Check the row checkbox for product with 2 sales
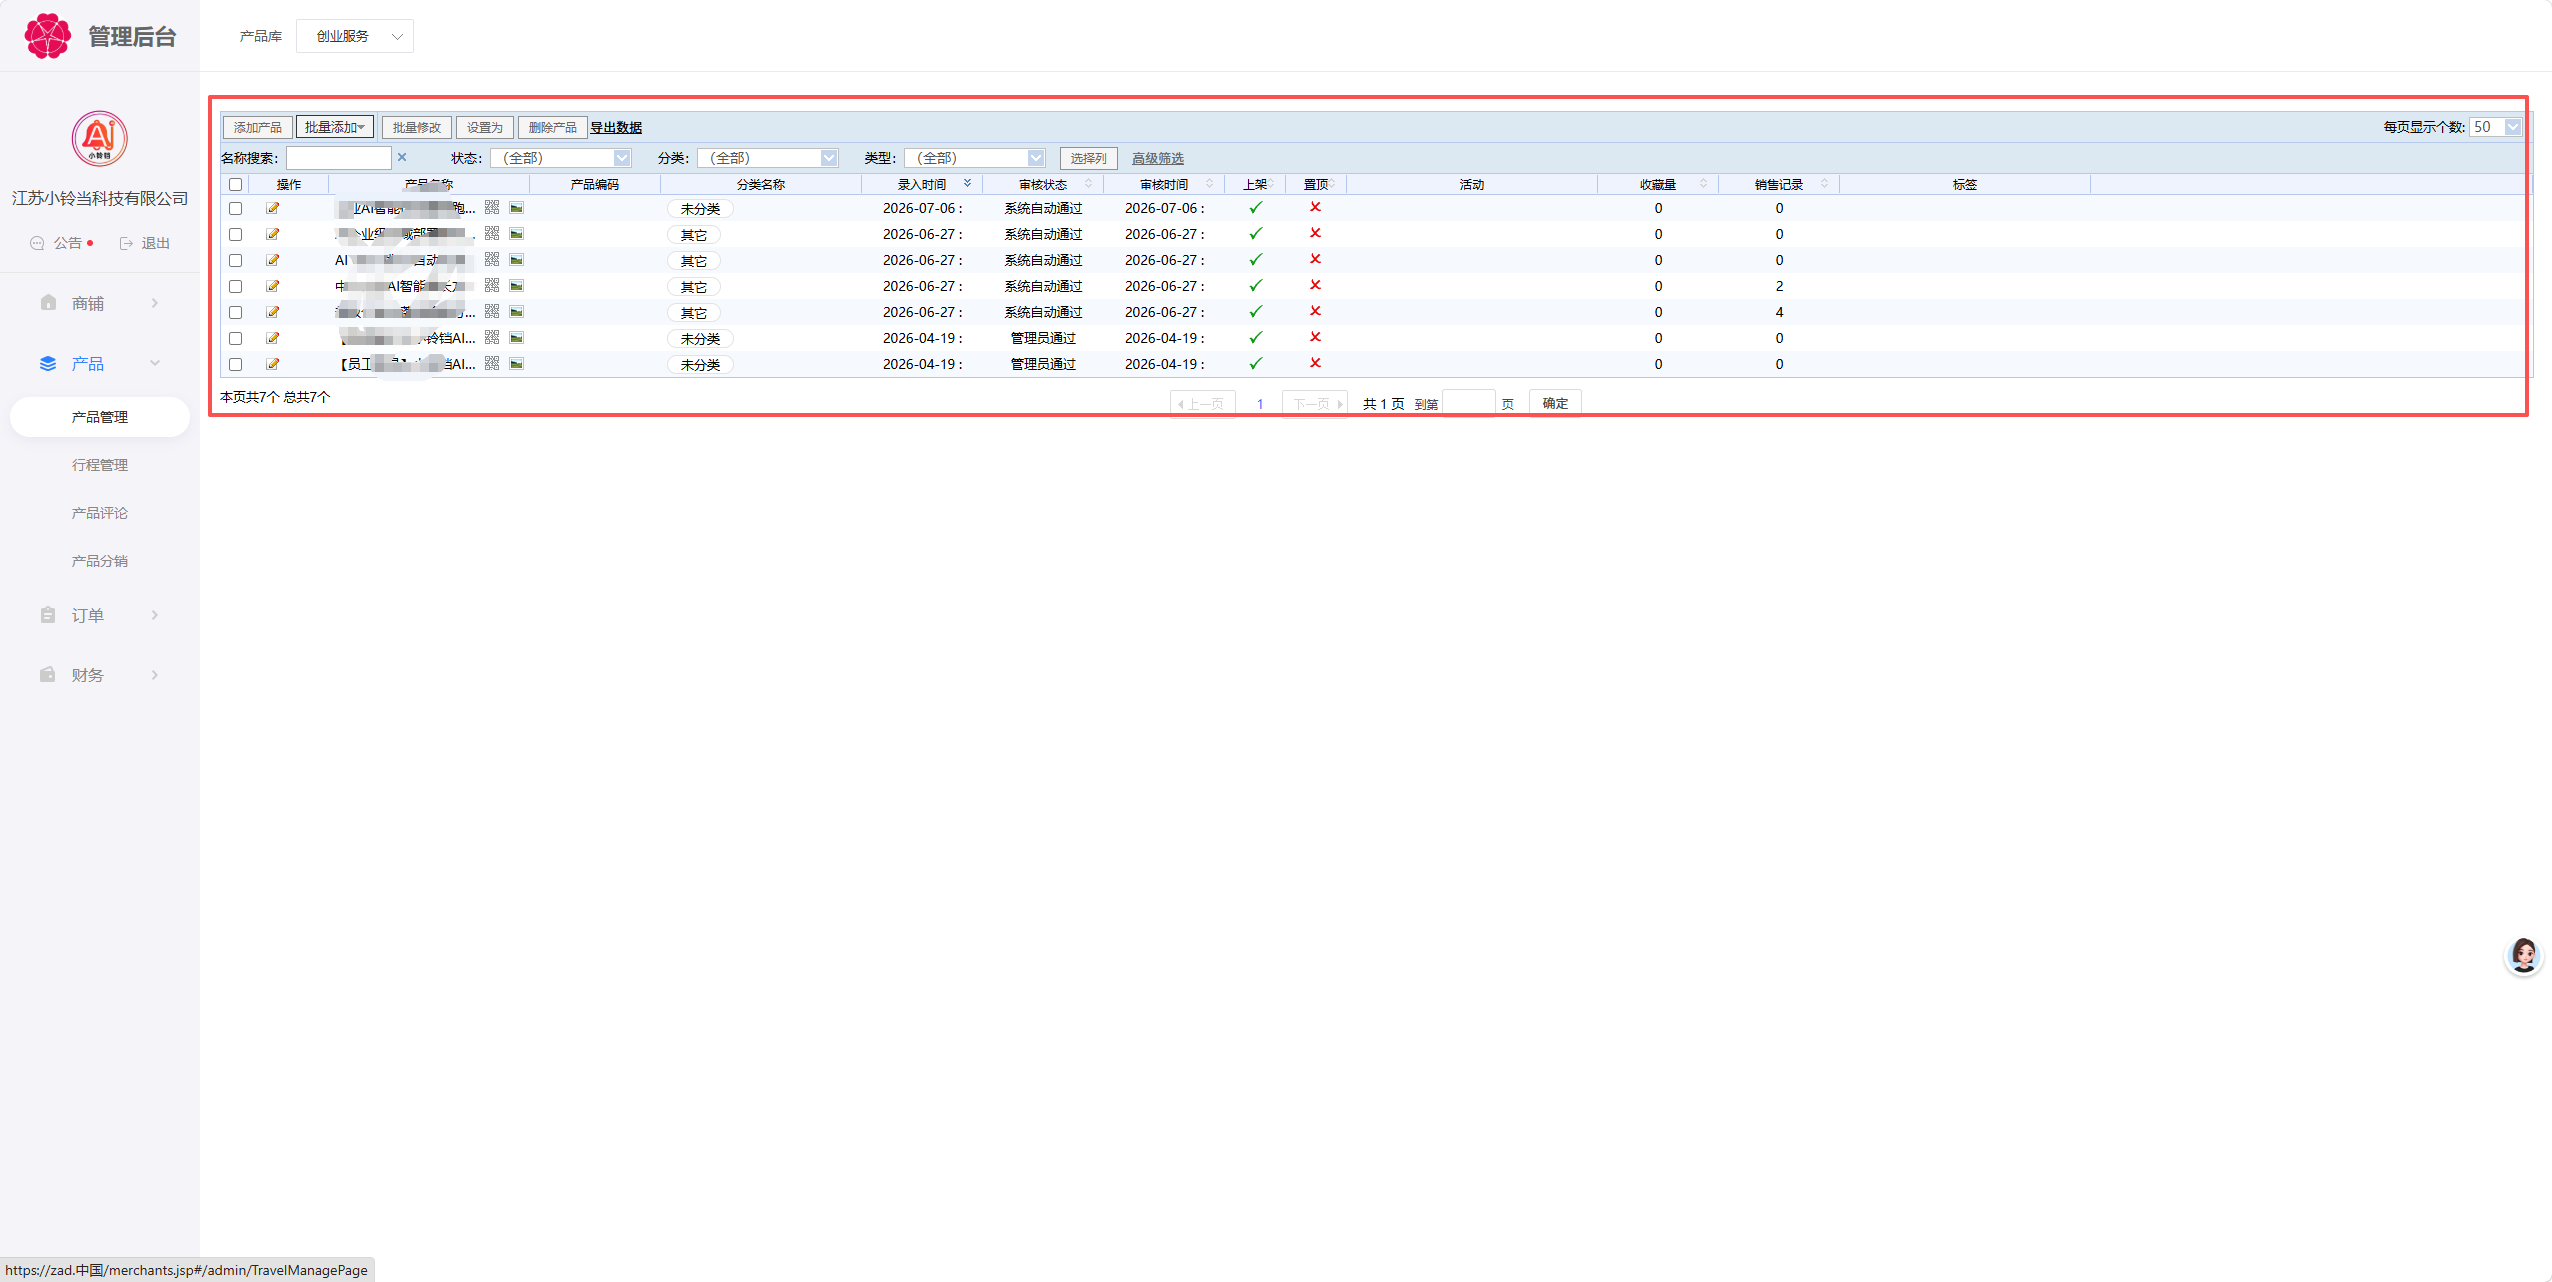Viewport: 2552px width, 1282px height. (x=235, y=286)
